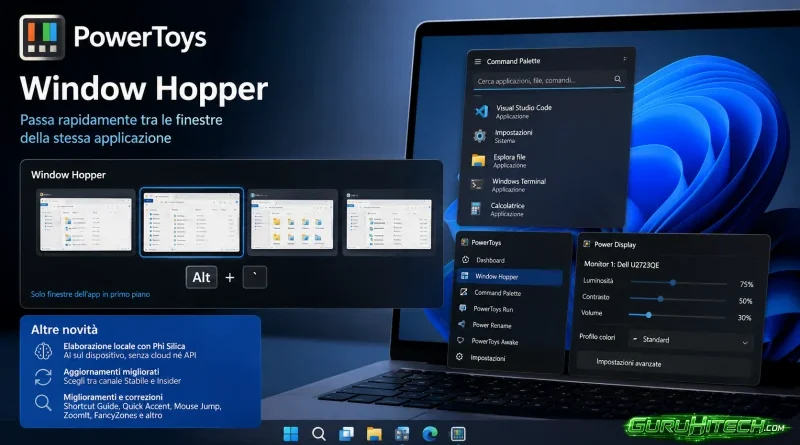Focus the Cerca applicazioni search field
This screenshot has width=800, height=445.
549,80
